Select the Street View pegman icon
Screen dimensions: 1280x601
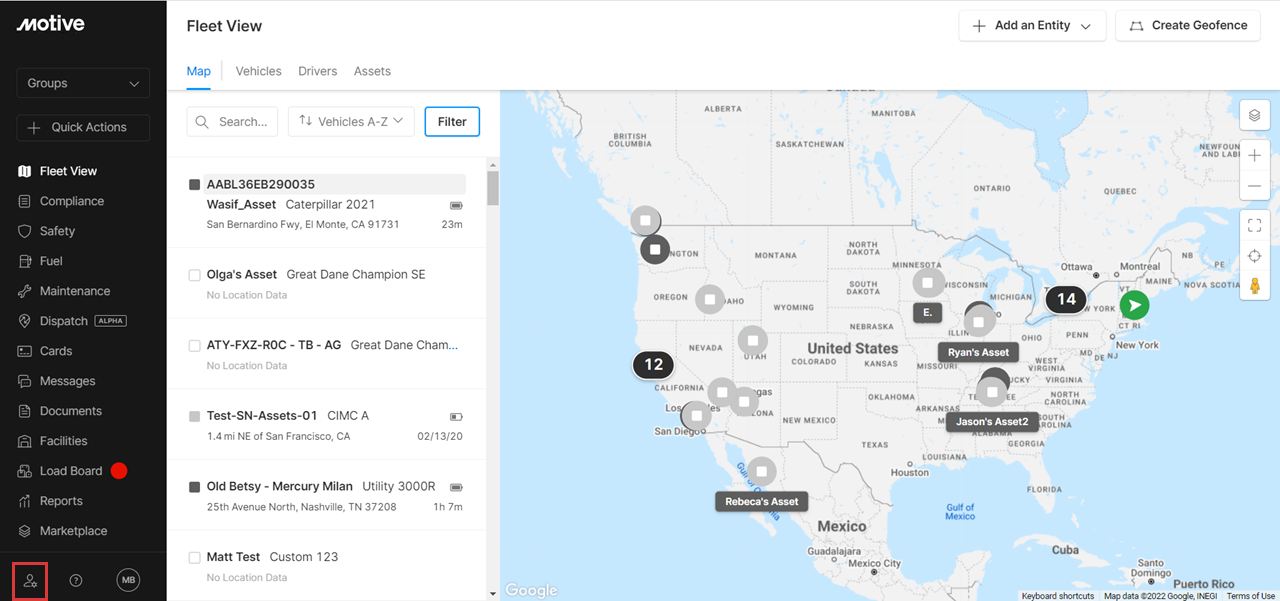pyautogui.click(x=1255, y=286)
